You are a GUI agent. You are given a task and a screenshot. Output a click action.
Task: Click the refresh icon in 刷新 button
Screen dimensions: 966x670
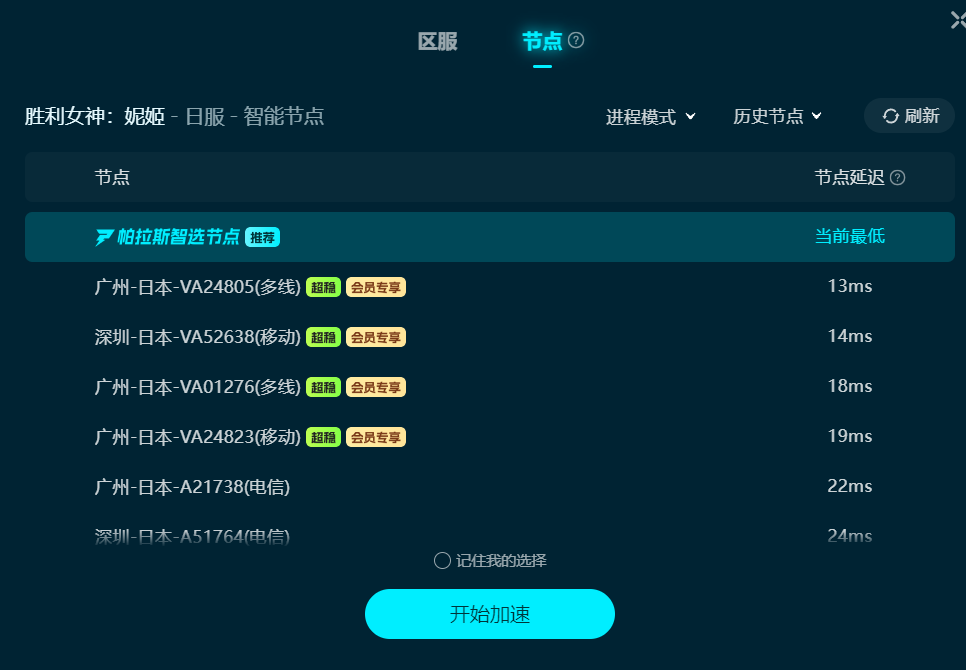[x=891, y=116]
